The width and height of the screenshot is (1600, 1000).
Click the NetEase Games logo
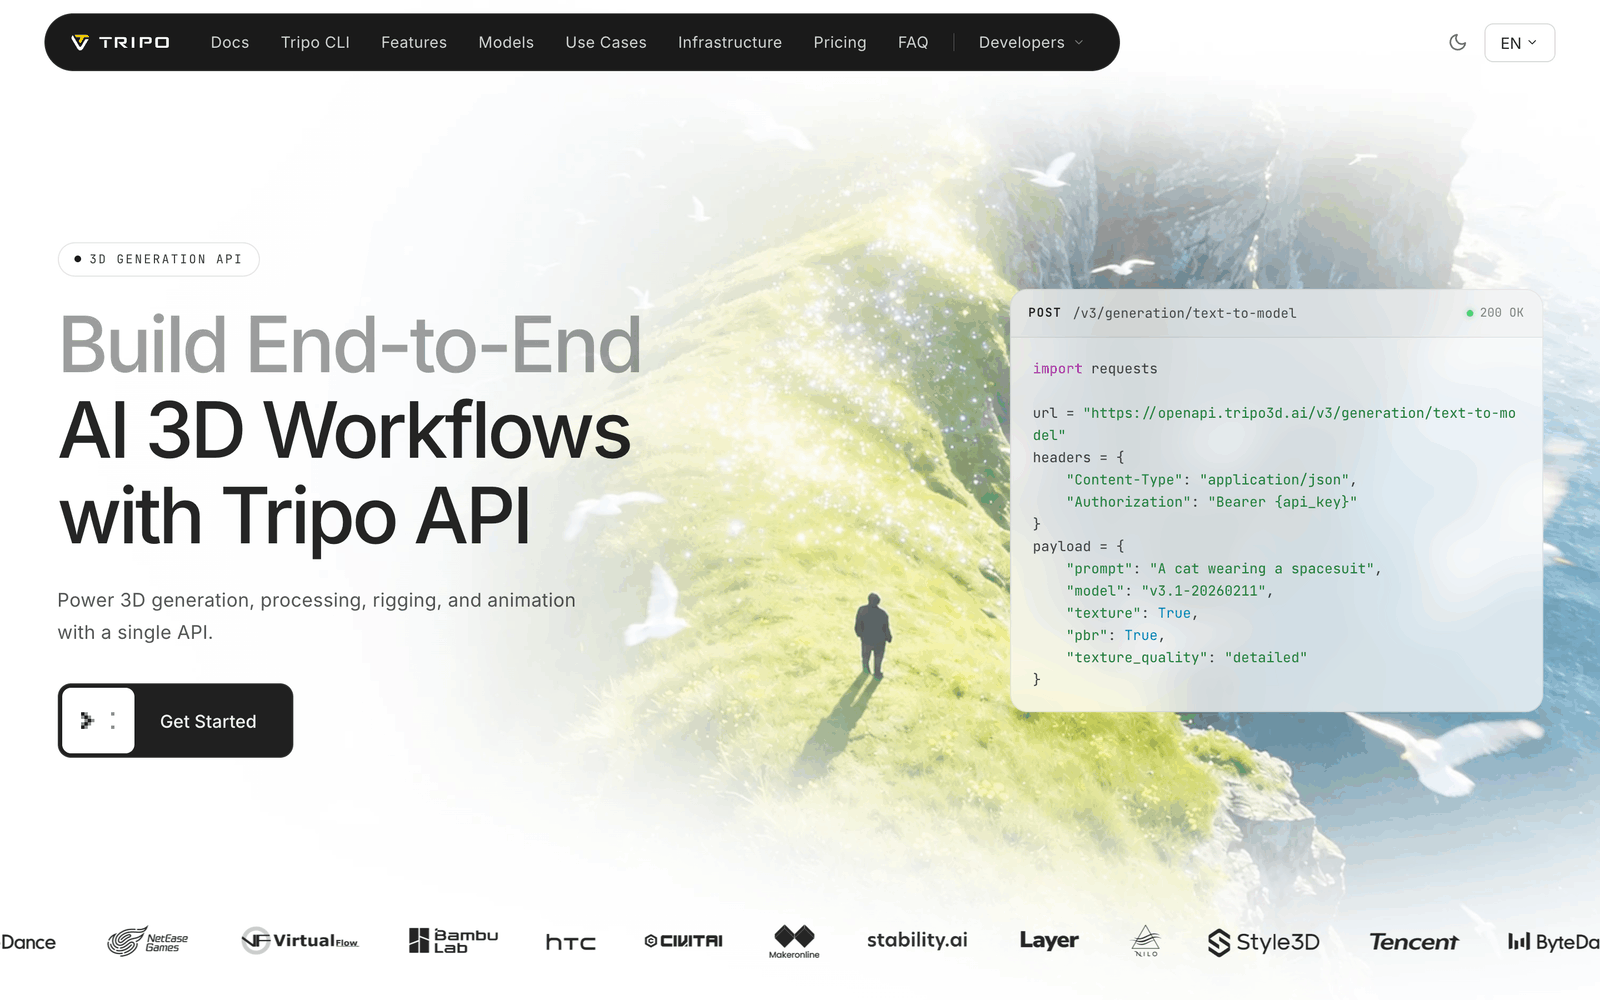pos(148,941)
